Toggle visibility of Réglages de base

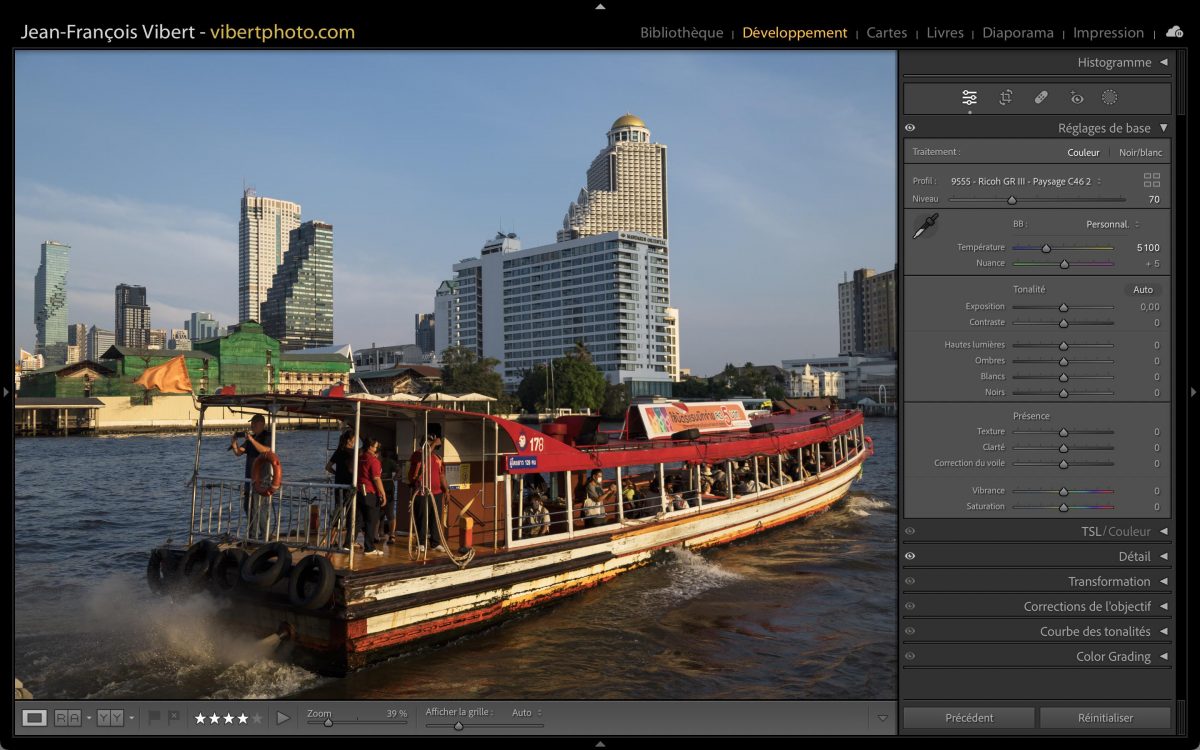910,128
